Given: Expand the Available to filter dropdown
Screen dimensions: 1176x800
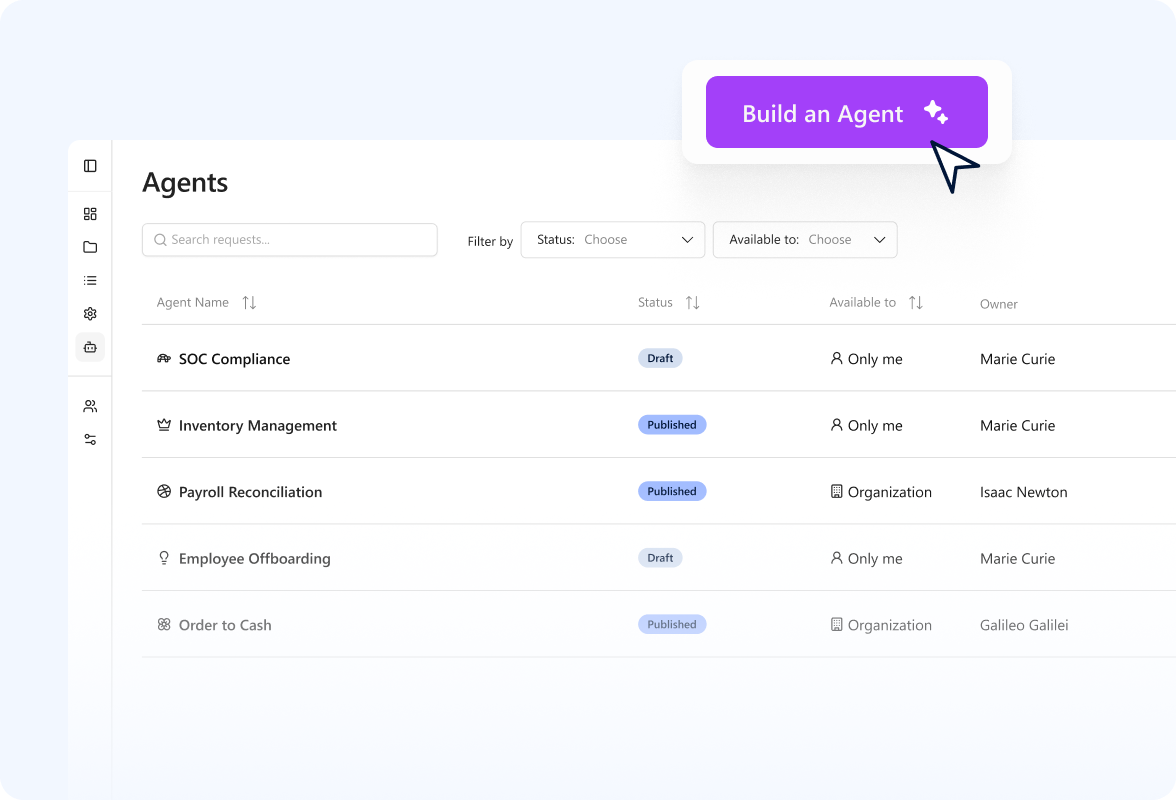Looking at the screenshot, I should coord(805,240).
